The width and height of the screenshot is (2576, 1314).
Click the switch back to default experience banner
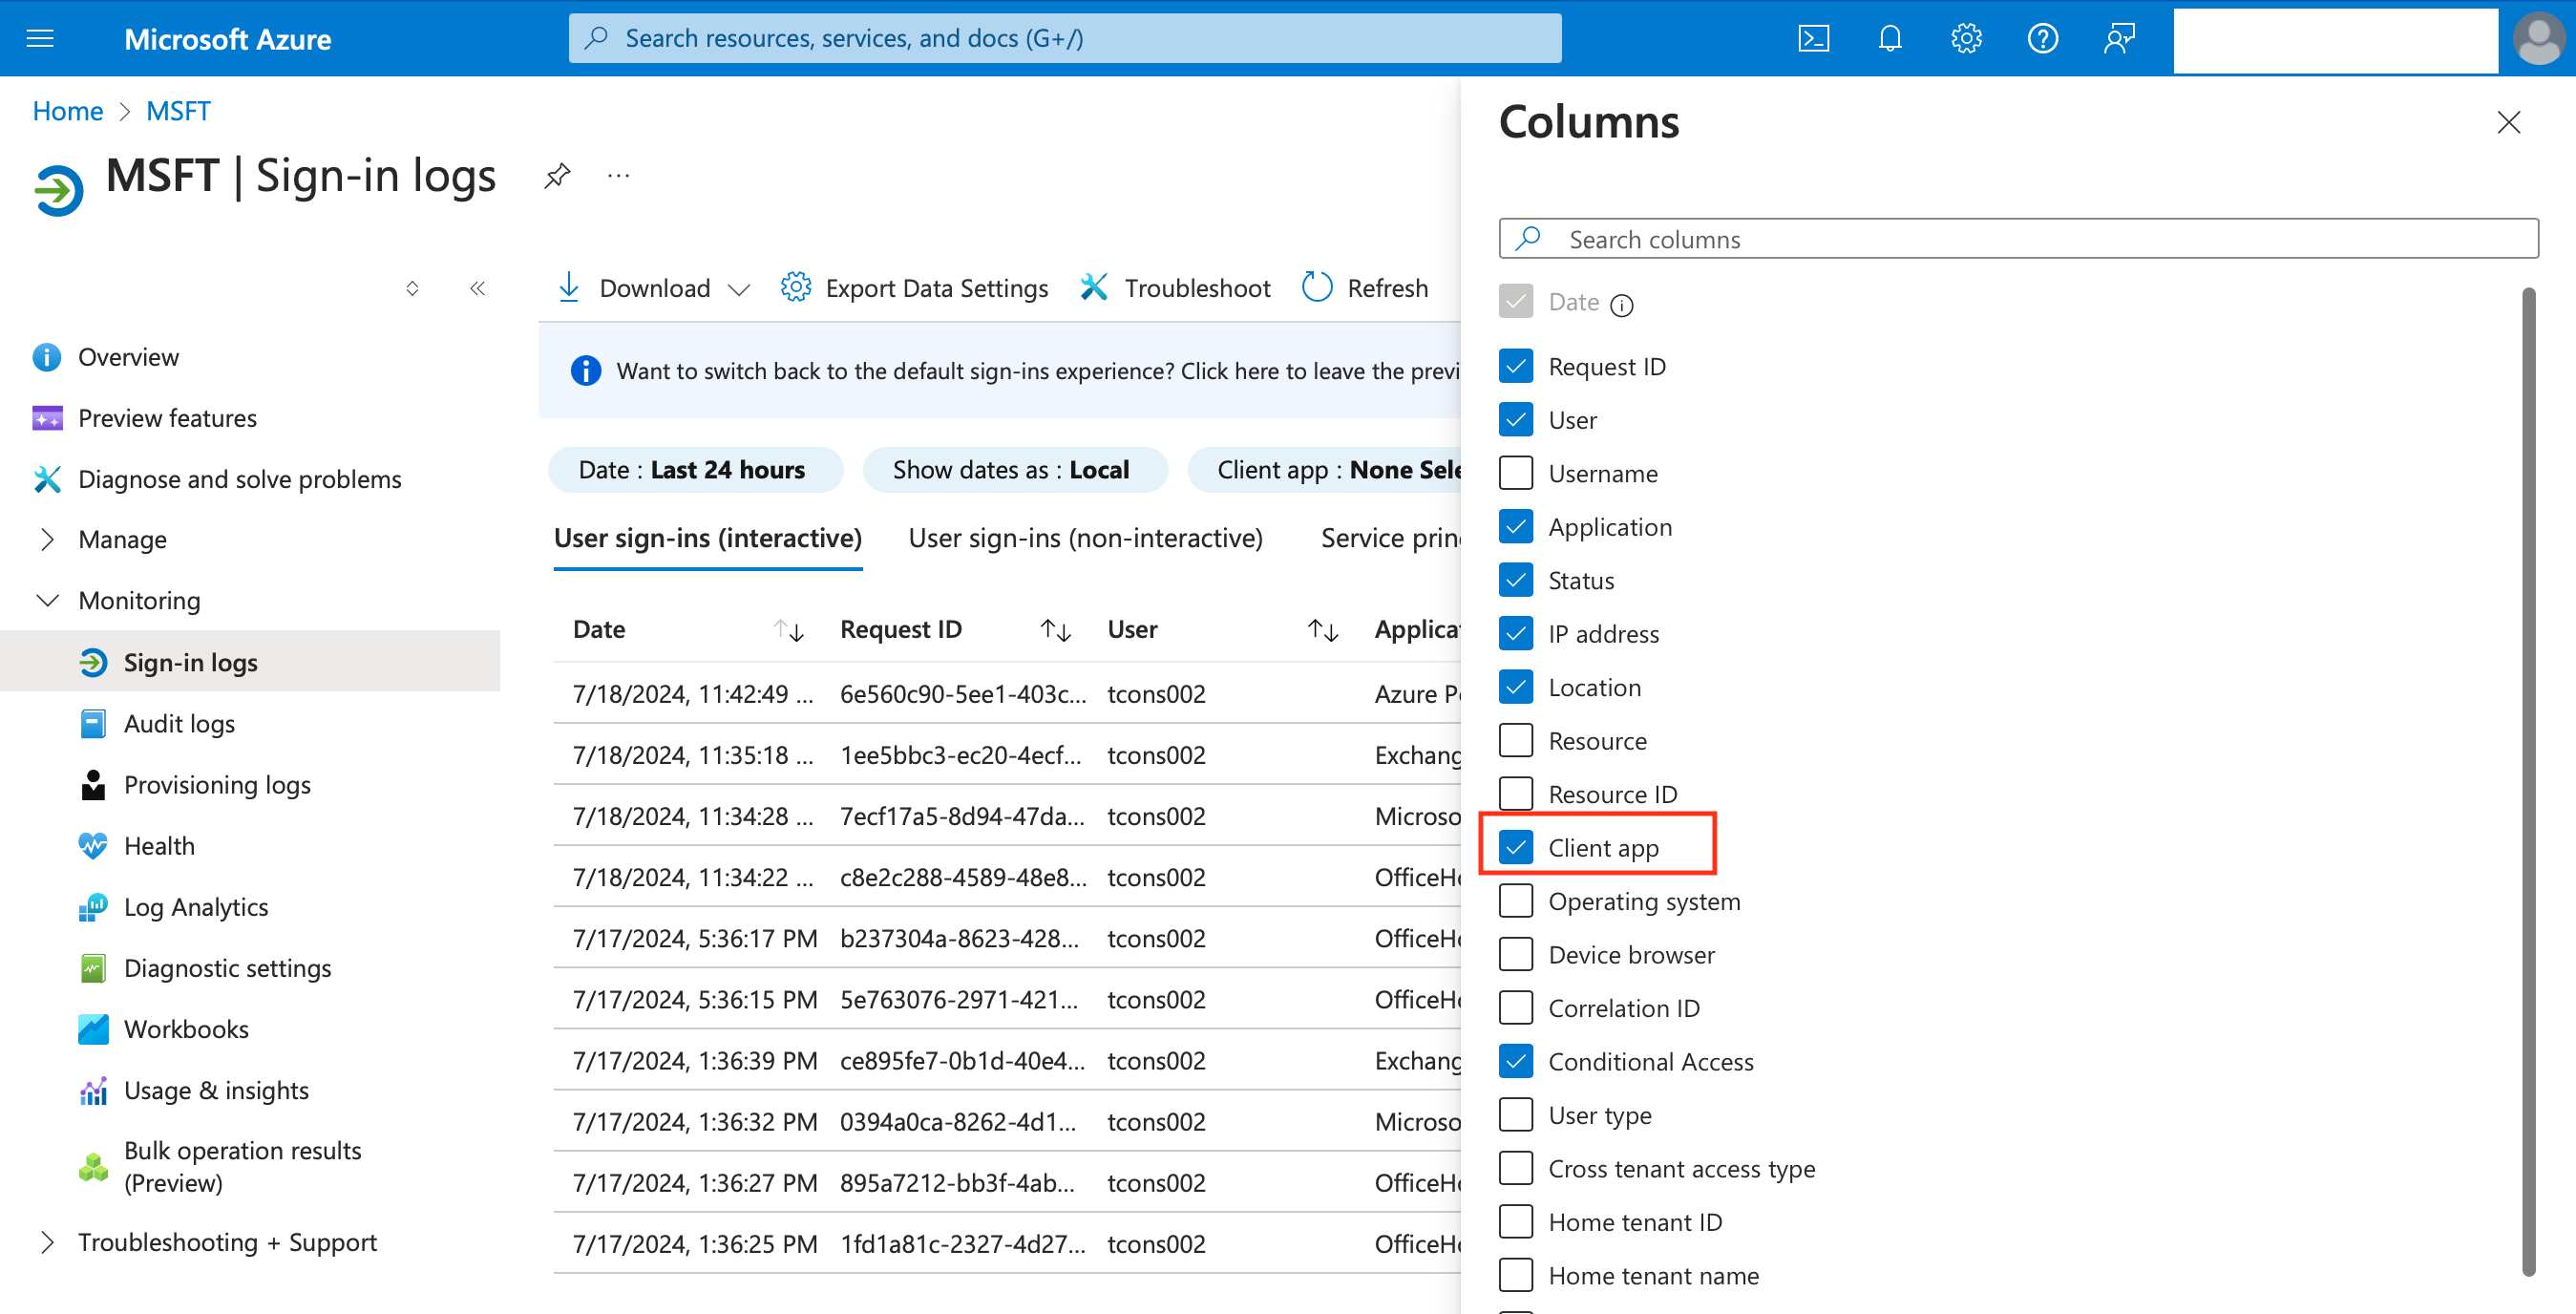tap(1000, 371)
